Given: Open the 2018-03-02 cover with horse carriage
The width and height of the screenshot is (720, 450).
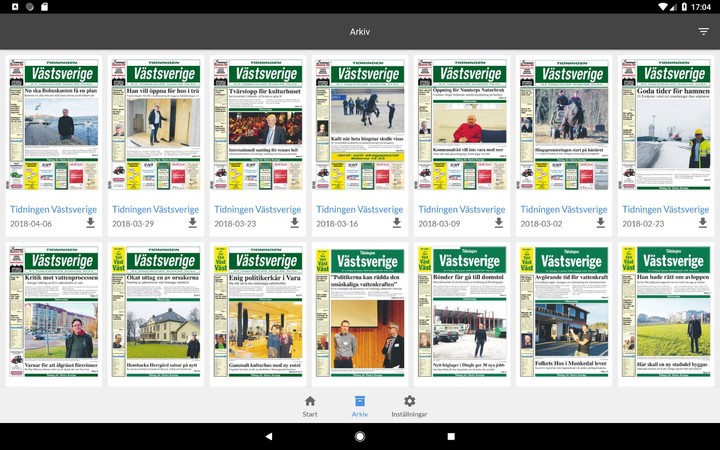Looking at the screenshot, I should point(564,124).
